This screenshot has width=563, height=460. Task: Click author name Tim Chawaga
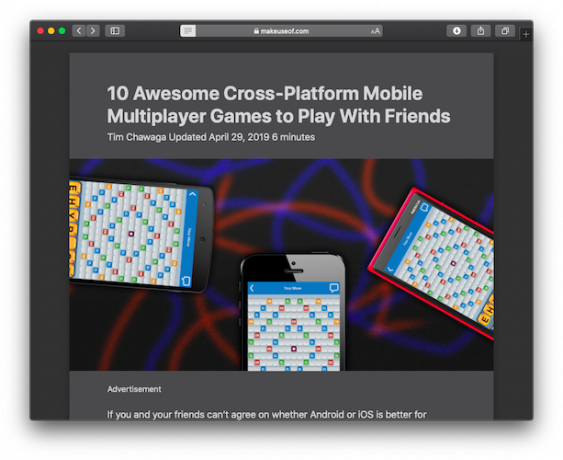(x=137, y=137)
